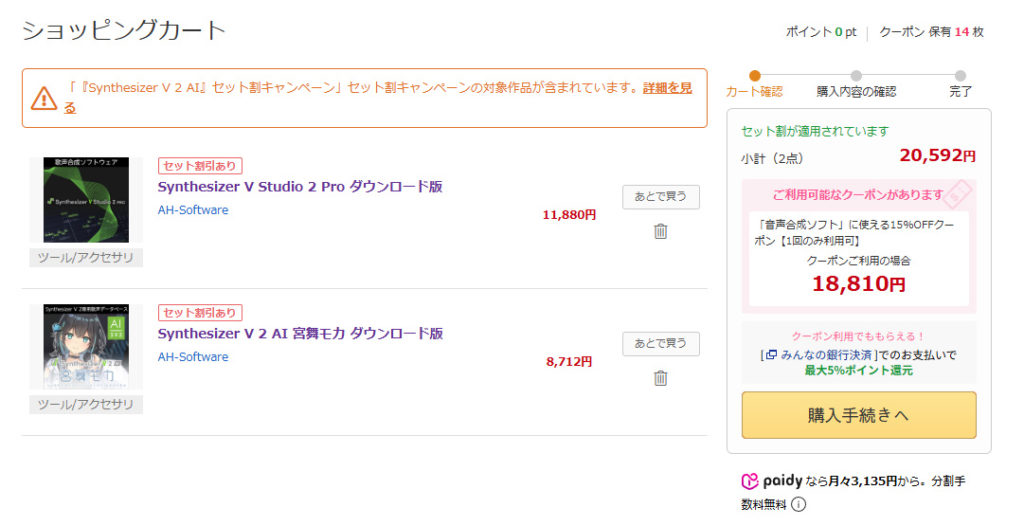The width and height of the screenshot is (1024, 526).
Task: Save Studio 2 Pro with あとで買う
Action: tap(660, 197)
